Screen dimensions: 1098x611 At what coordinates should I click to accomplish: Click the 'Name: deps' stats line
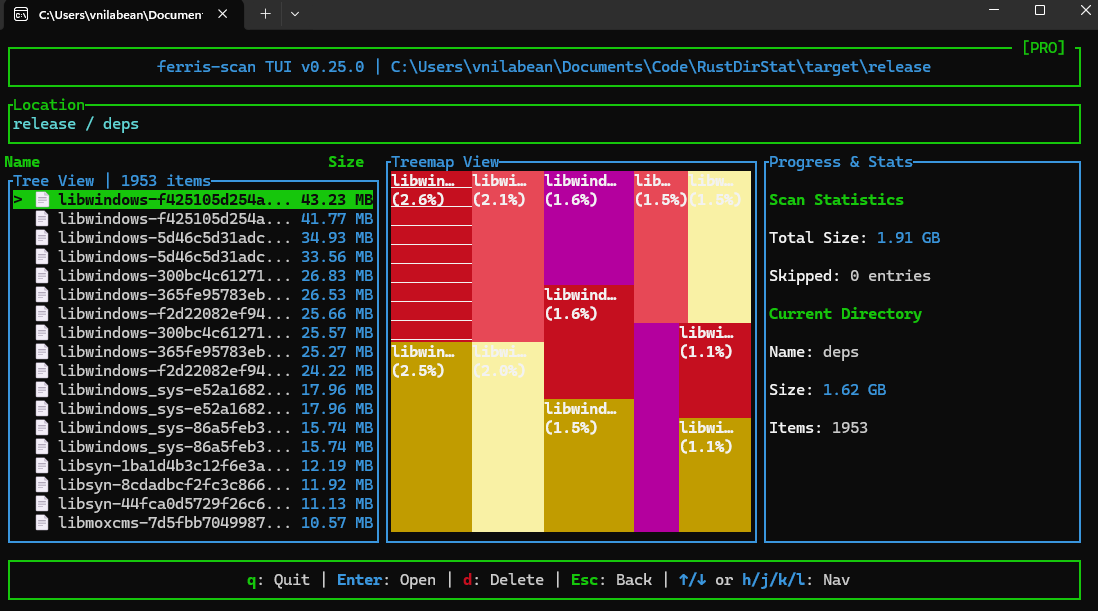coord(814,352)
